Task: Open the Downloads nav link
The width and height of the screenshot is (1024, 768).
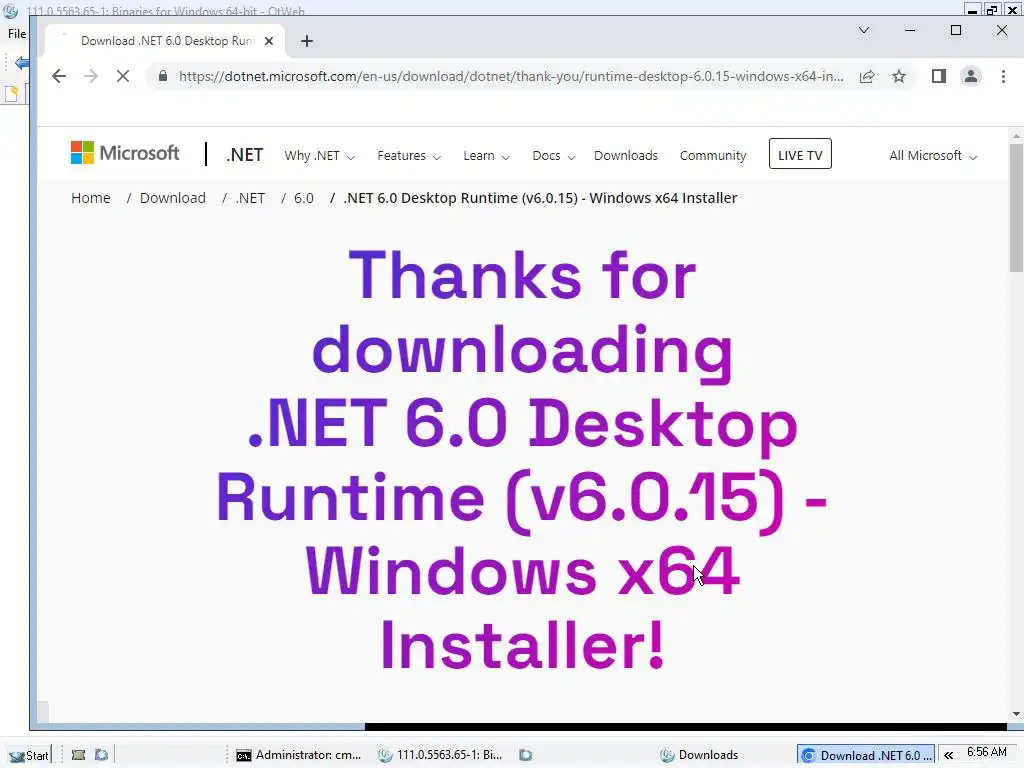Action: pos(626,156)
